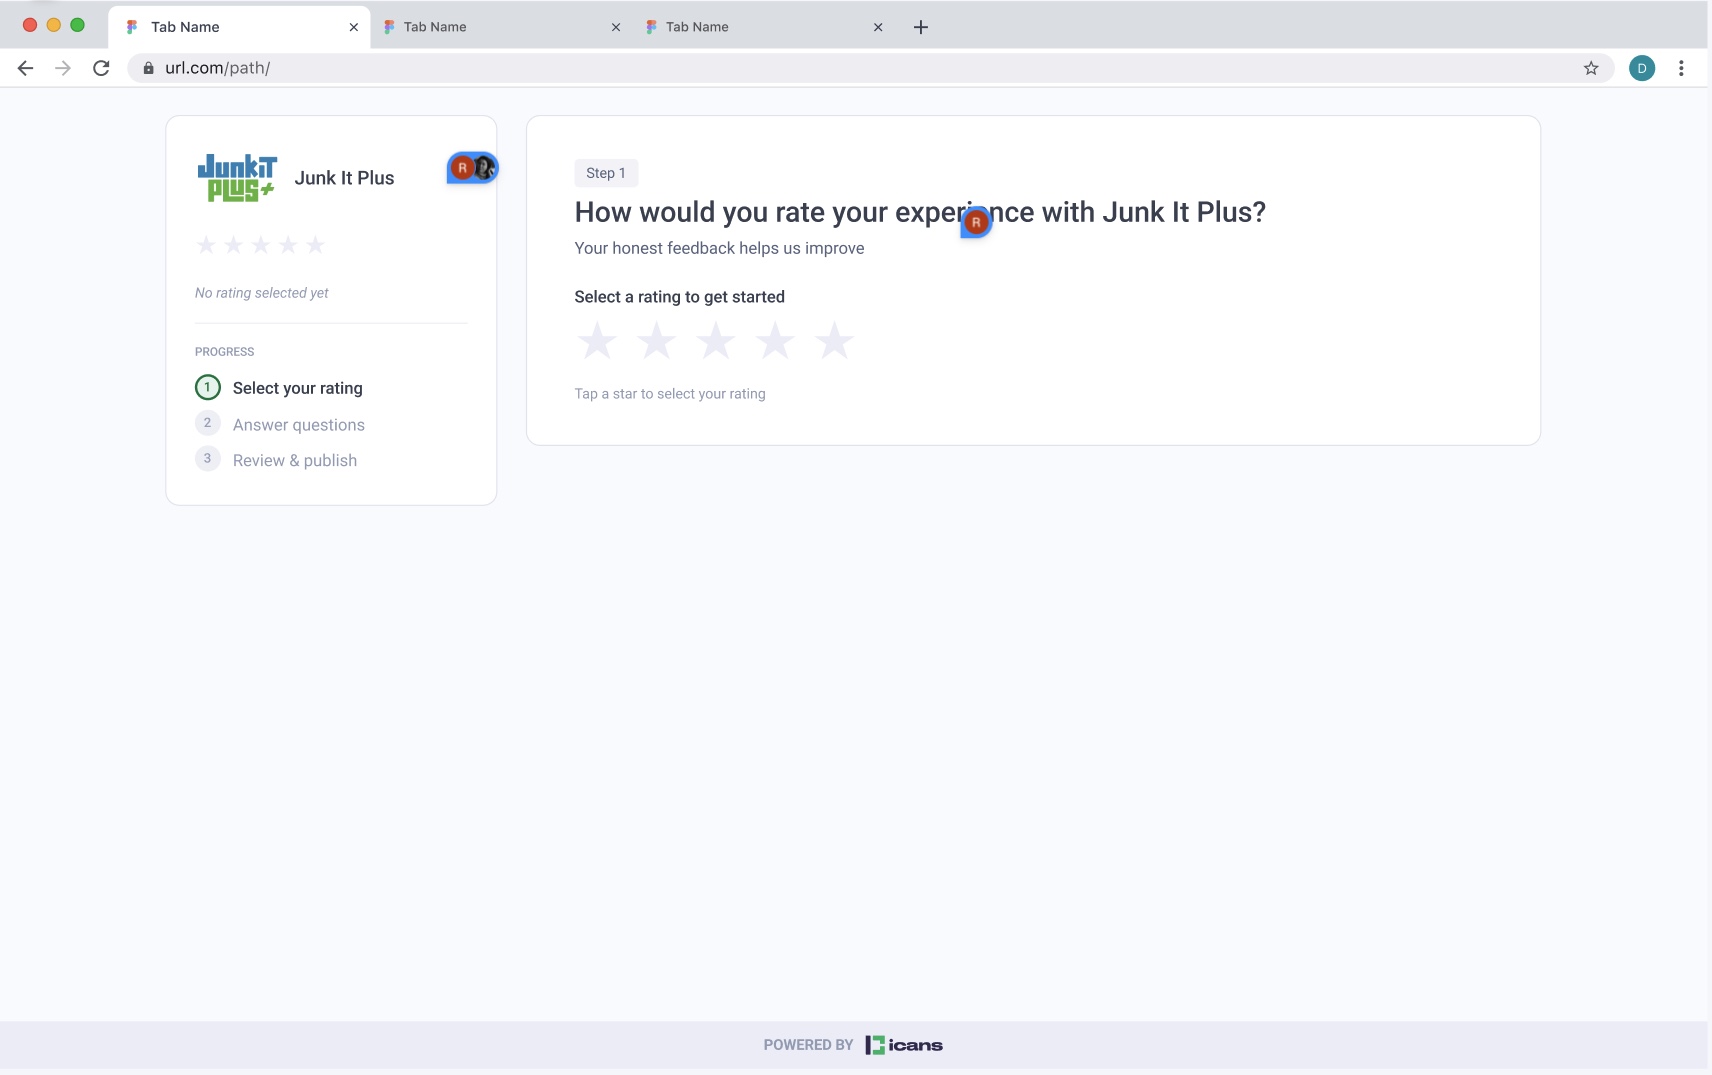1712x1075 pixels.
Task: Click the step 2 circle indicator
Action: (x=208, y=423)
